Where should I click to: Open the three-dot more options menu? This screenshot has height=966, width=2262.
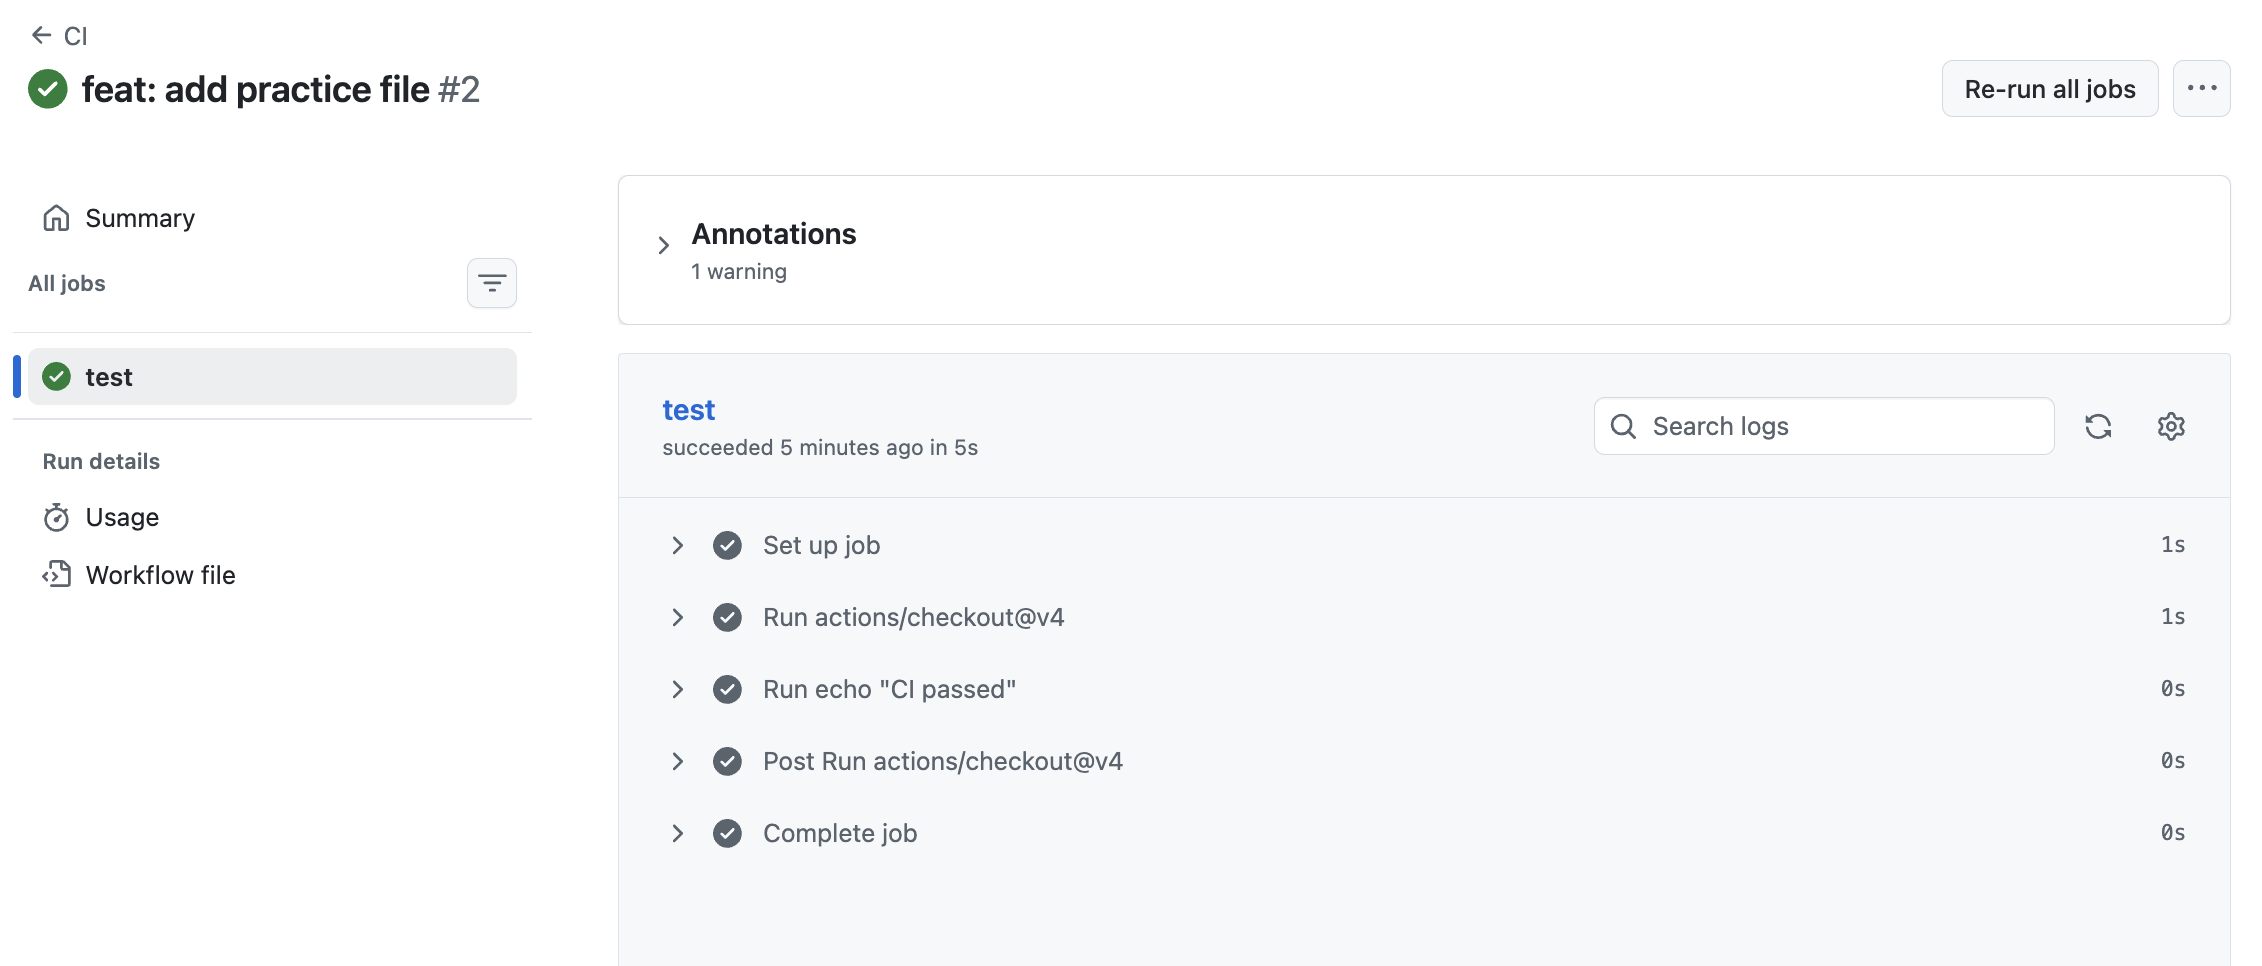pyautogui.click(x=2201, y=89)
